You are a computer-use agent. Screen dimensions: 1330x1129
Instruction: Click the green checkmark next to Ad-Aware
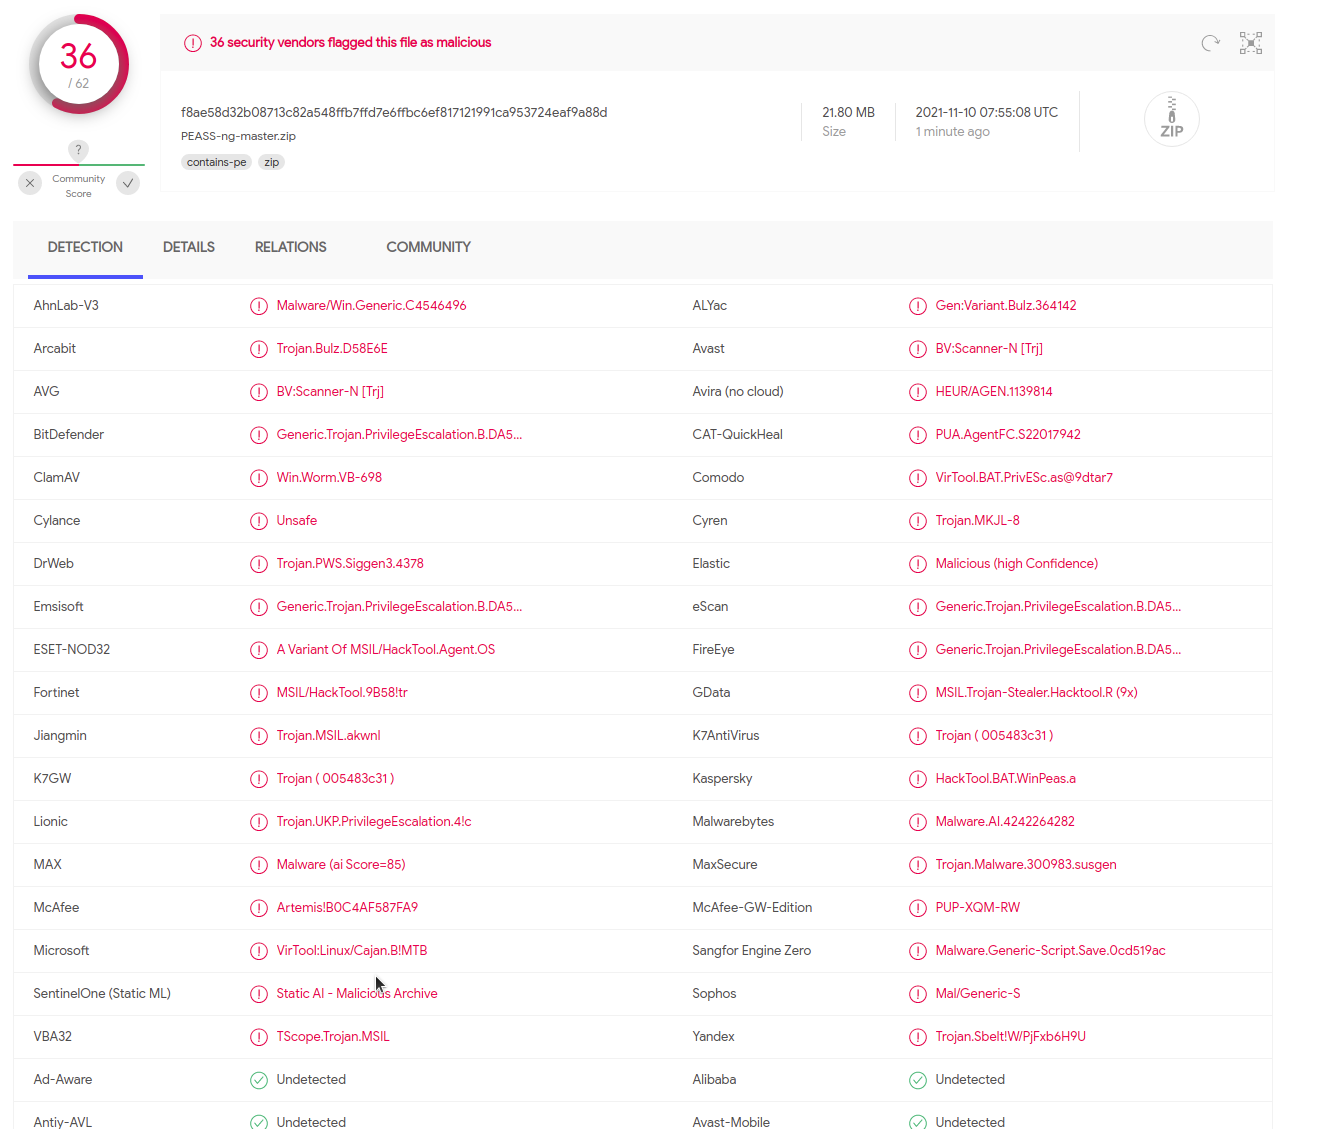pyautogui.click(x=259, y=1080)
